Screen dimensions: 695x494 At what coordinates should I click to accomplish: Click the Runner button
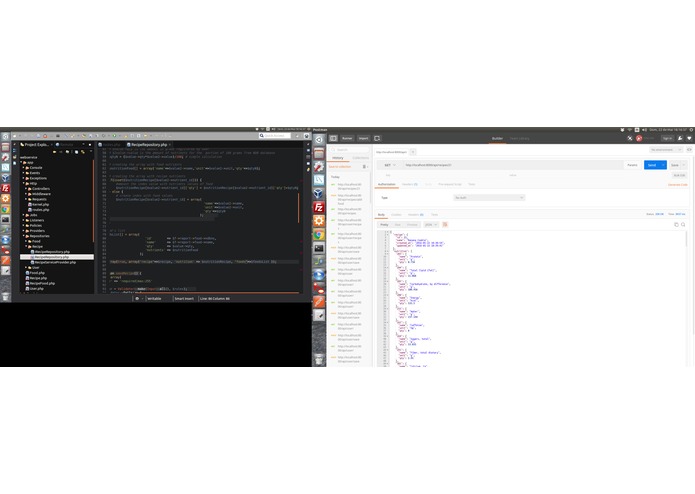[x=347, y=138]
